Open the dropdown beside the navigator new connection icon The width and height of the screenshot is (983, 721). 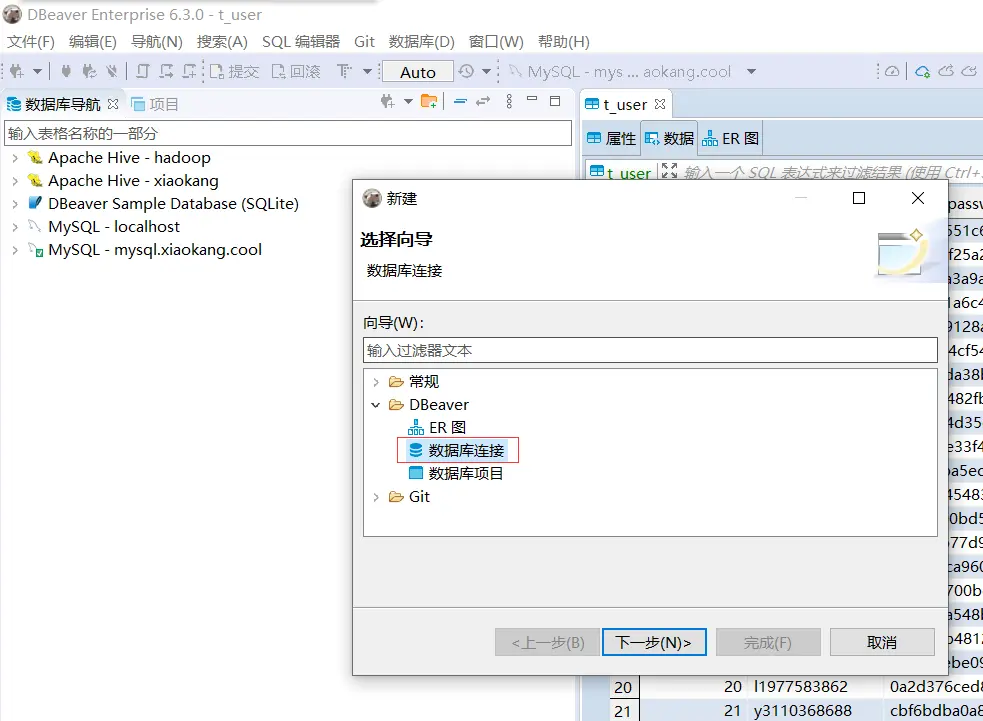pyautogui.click(x=408, y=101)
